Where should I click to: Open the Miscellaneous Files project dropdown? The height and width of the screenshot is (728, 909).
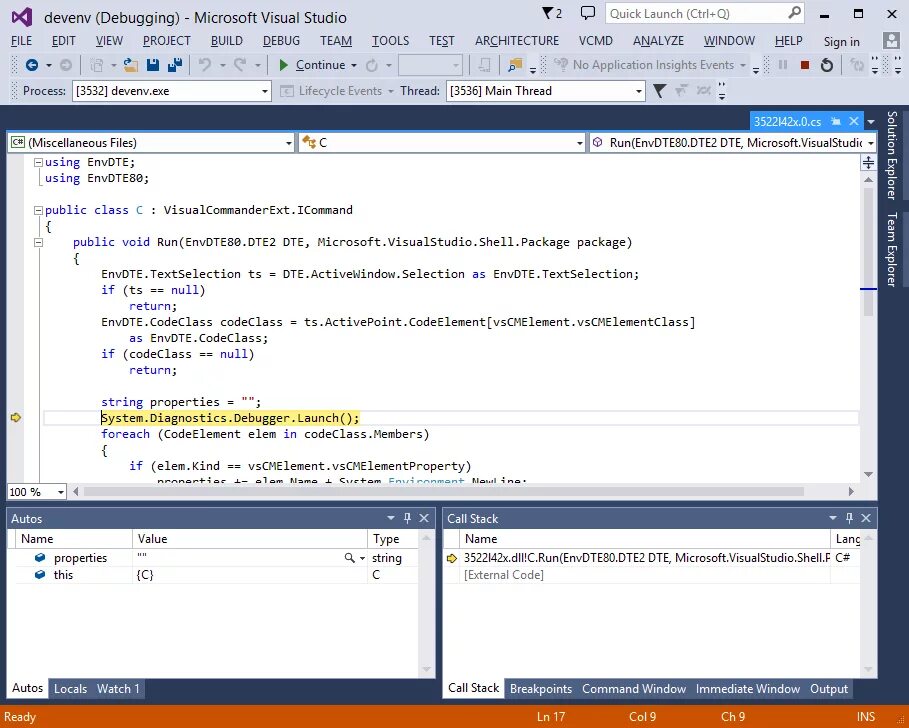288,143
